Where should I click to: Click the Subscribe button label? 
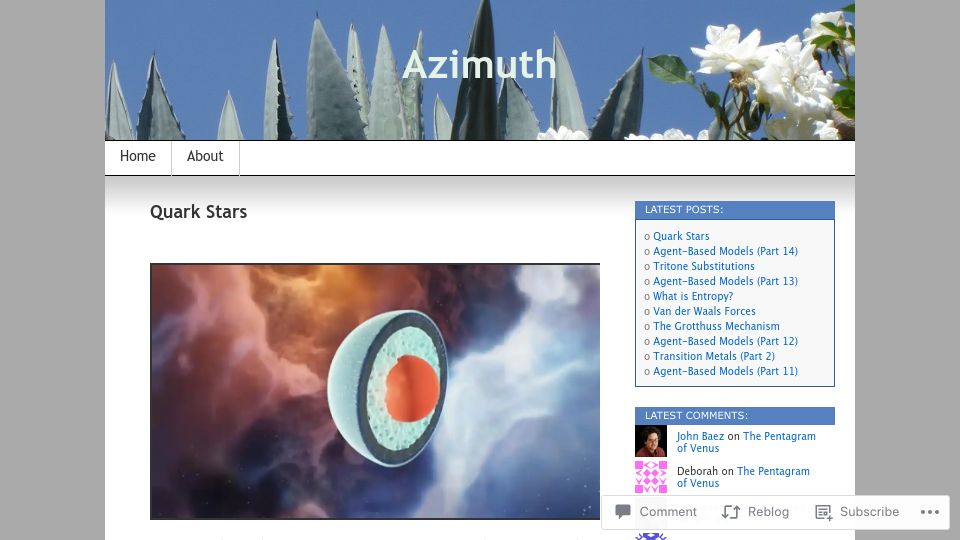869,512
